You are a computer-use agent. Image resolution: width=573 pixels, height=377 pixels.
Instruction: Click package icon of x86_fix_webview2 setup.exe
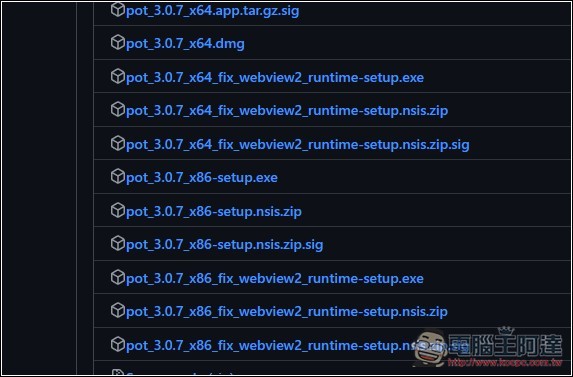tap(118, 277)
